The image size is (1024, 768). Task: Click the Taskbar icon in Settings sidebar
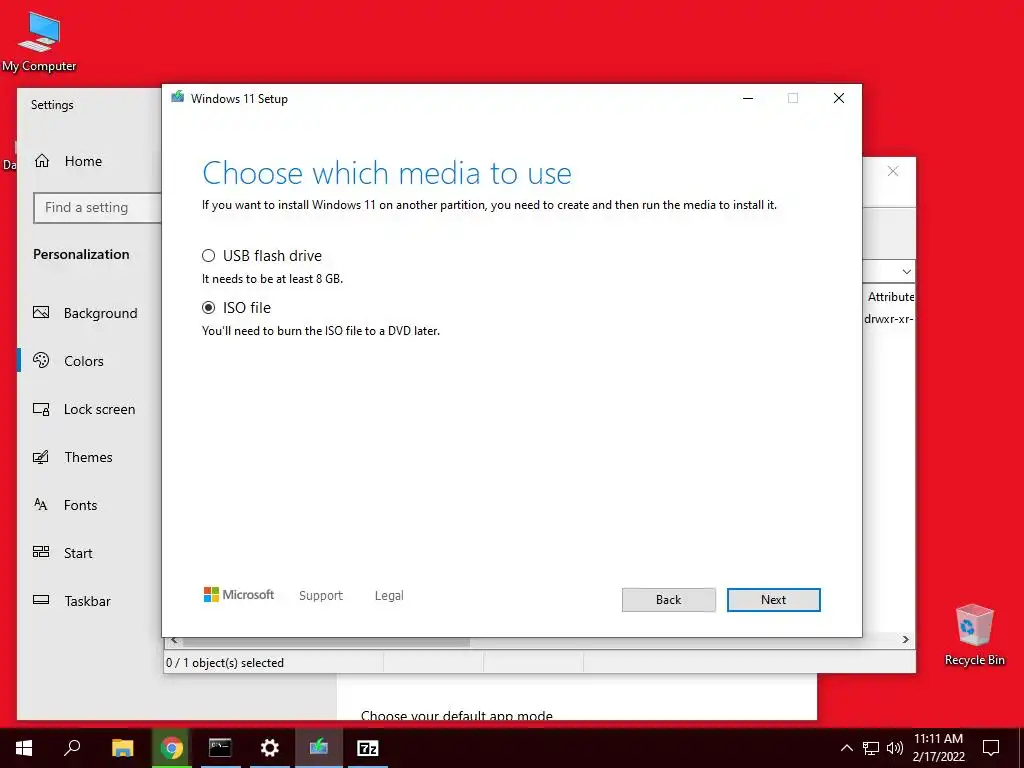[x=41, y=600]
